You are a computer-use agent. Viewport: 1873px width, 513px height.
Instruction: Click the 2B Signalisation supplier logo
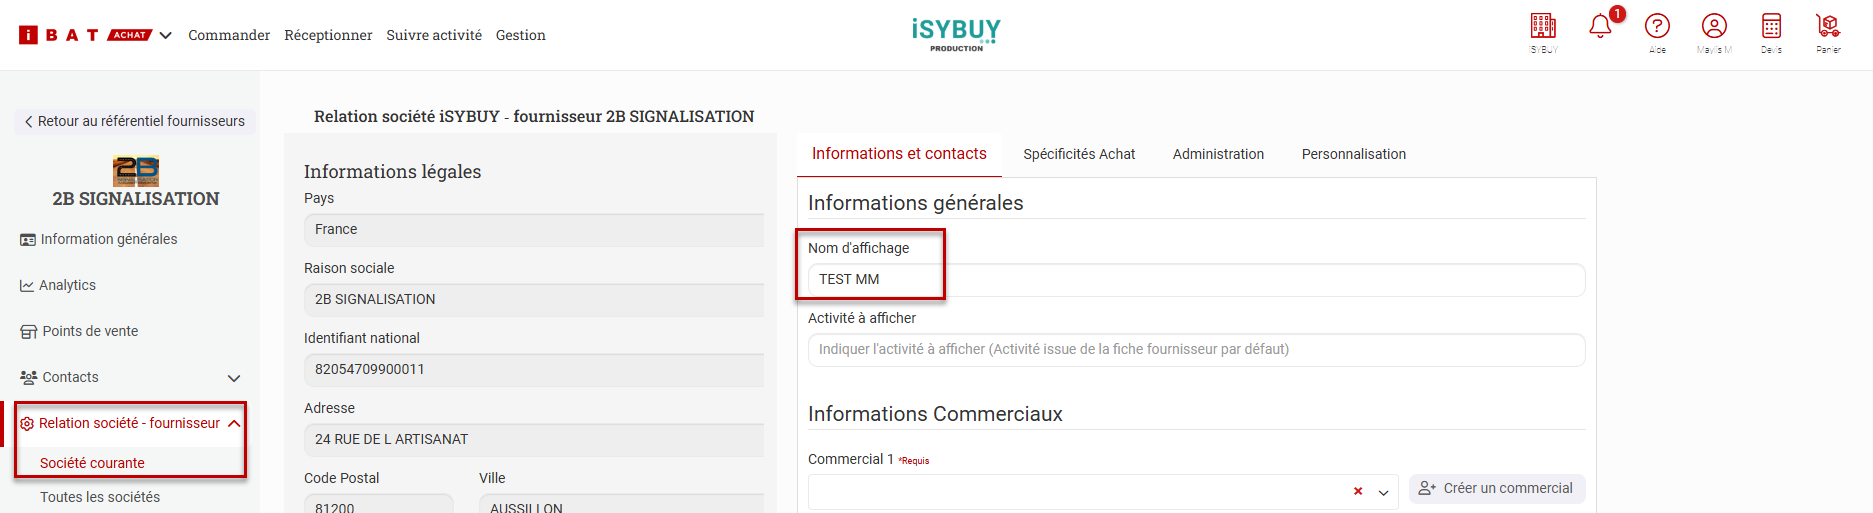(136, 171)
